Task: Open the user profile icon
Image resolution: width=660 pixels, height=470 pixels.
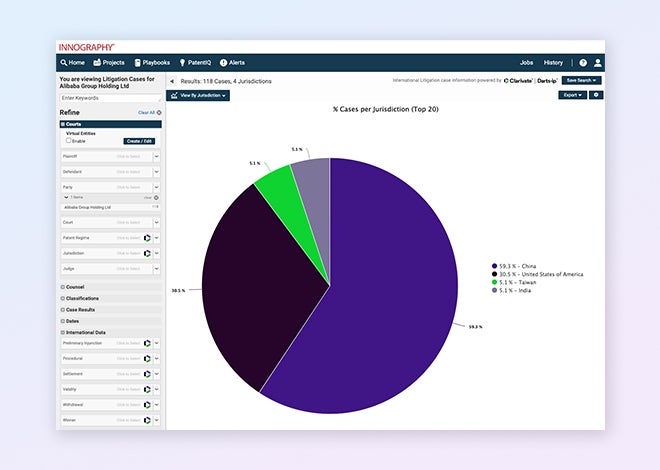Action: coord(597,62)
